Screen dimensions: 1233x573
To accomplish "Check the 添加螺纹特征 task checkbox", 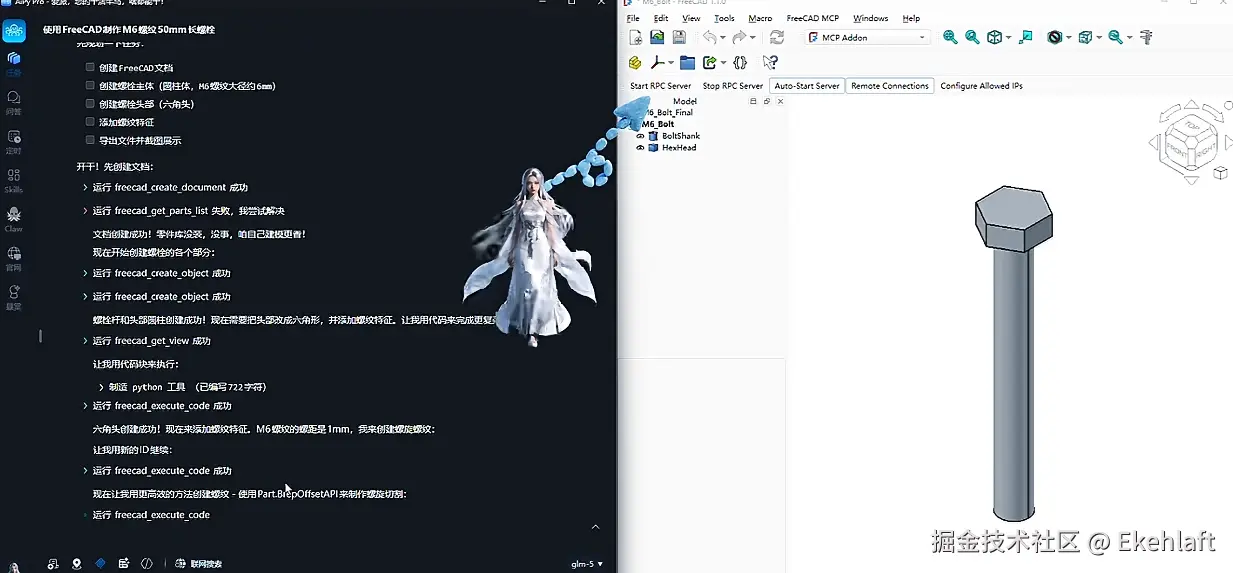I will (x=90, y=122).
